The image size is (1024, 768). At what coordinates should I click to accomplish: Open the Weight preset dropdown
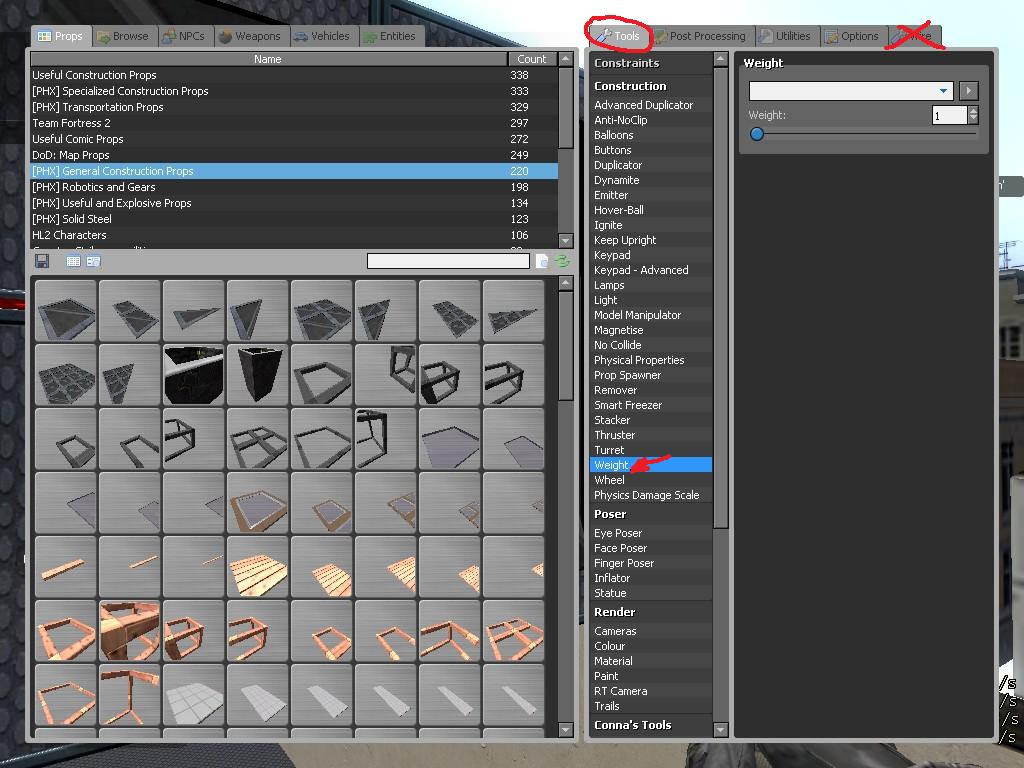pyautogui.click(x=850, y=91)
